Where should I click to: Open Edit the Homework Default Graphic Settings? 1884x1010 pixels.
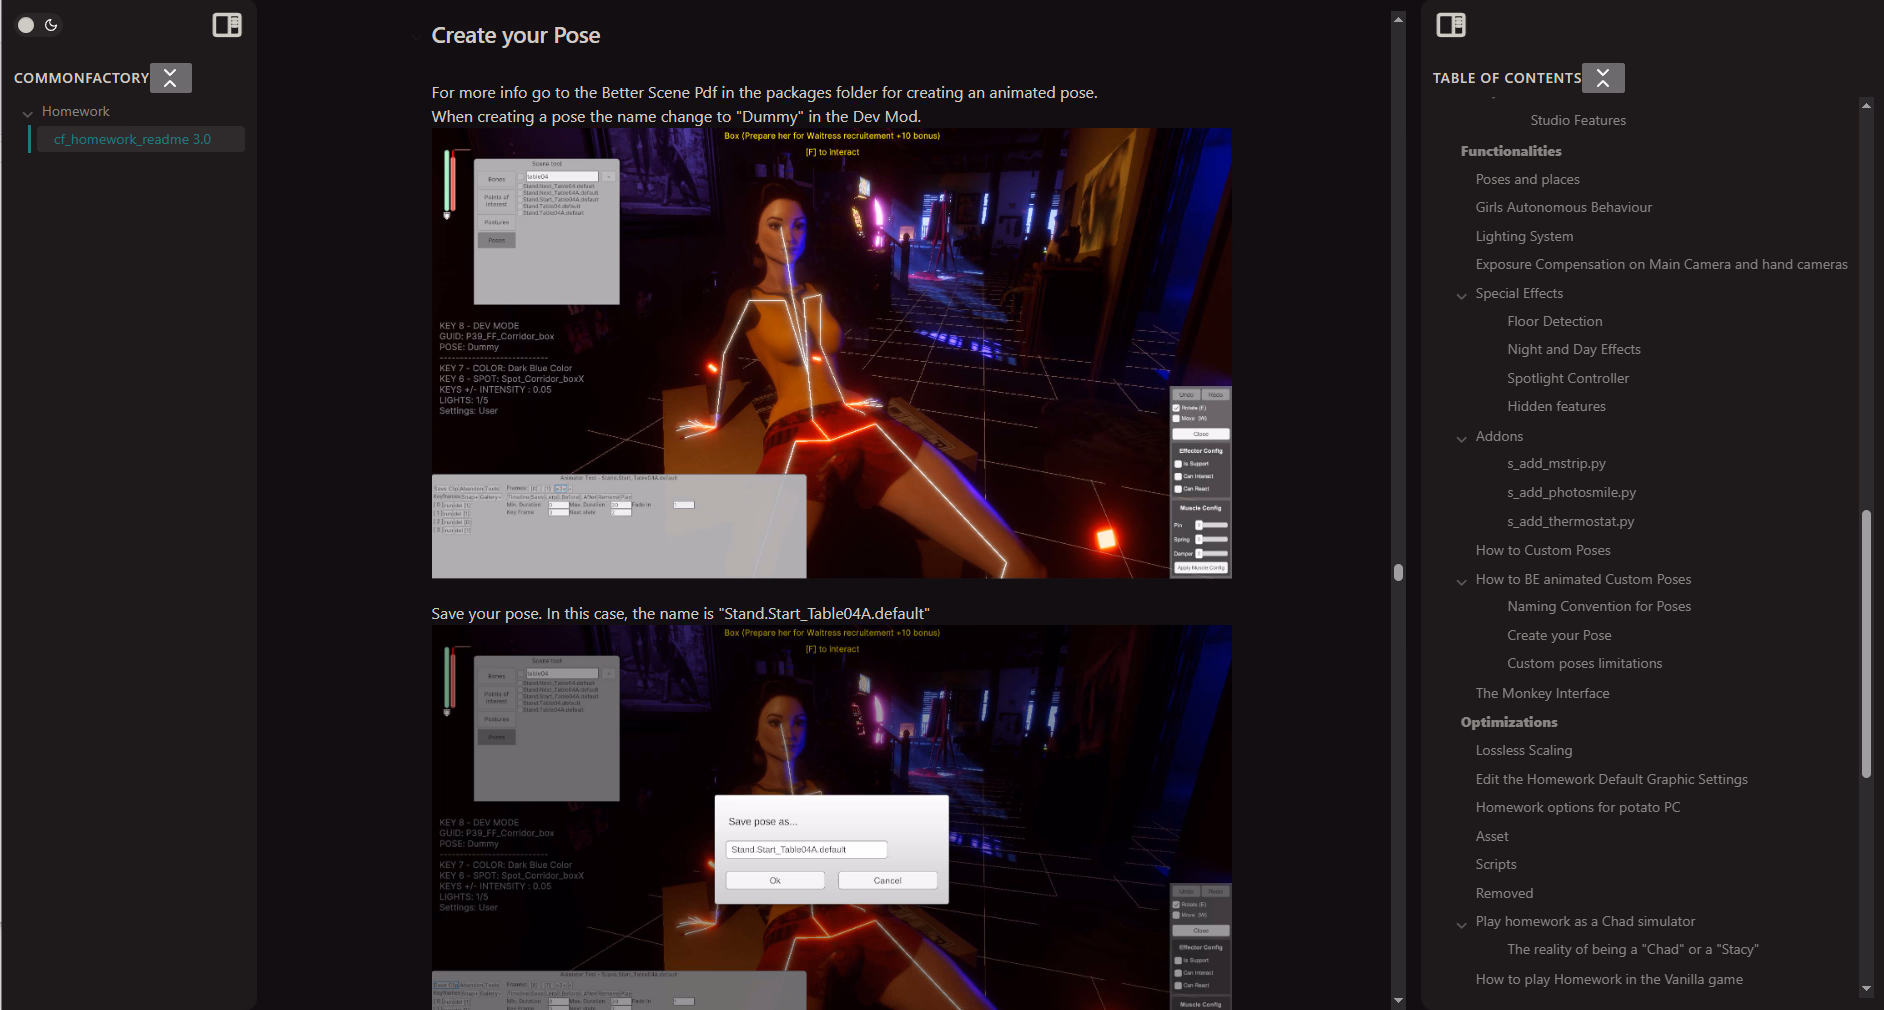(1611, 779)
